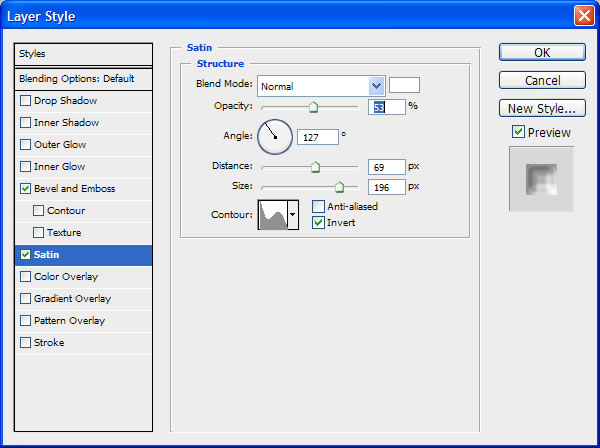Select the Styles list item
Screen dimensions: 600x448
83,54
